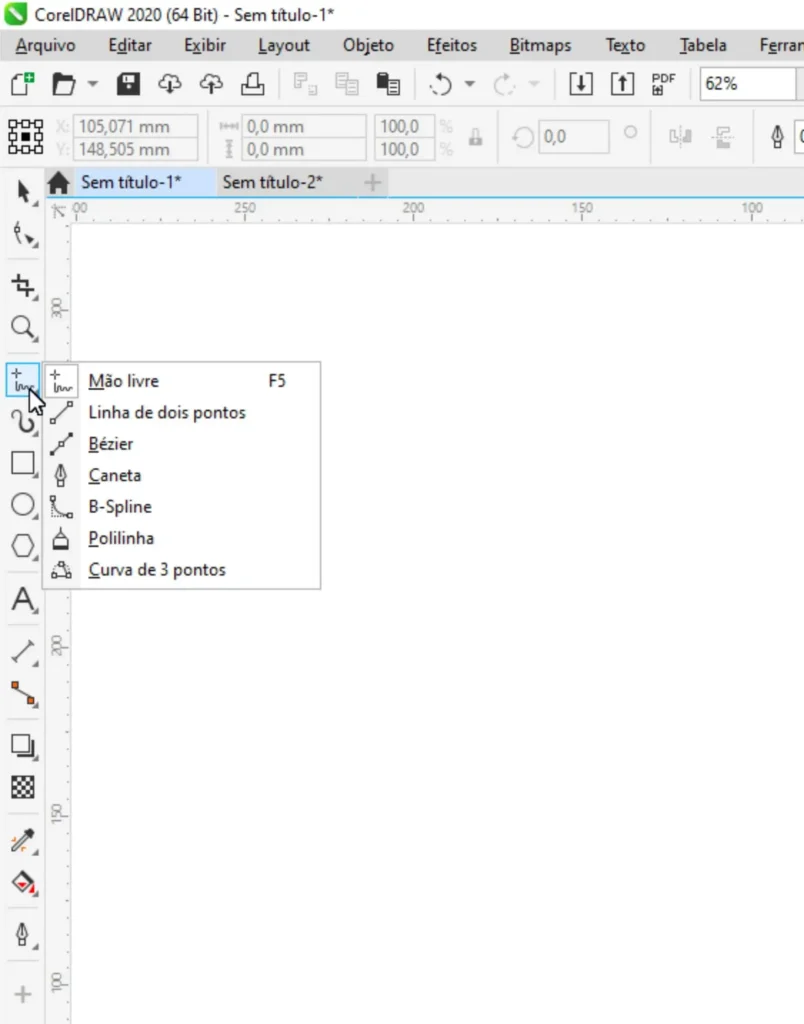Select the Outline Pen tool in toolbox
Viewport: 804px width, 1024px height.
pos(24,935)
